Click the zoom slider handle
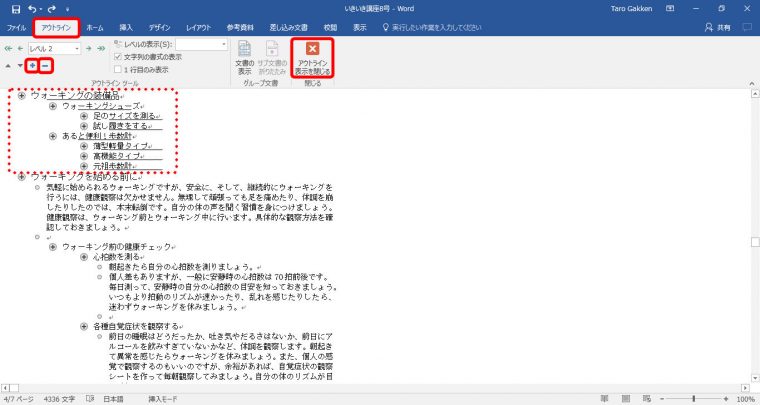Screen dimensions: 760x405 [694, 399]
